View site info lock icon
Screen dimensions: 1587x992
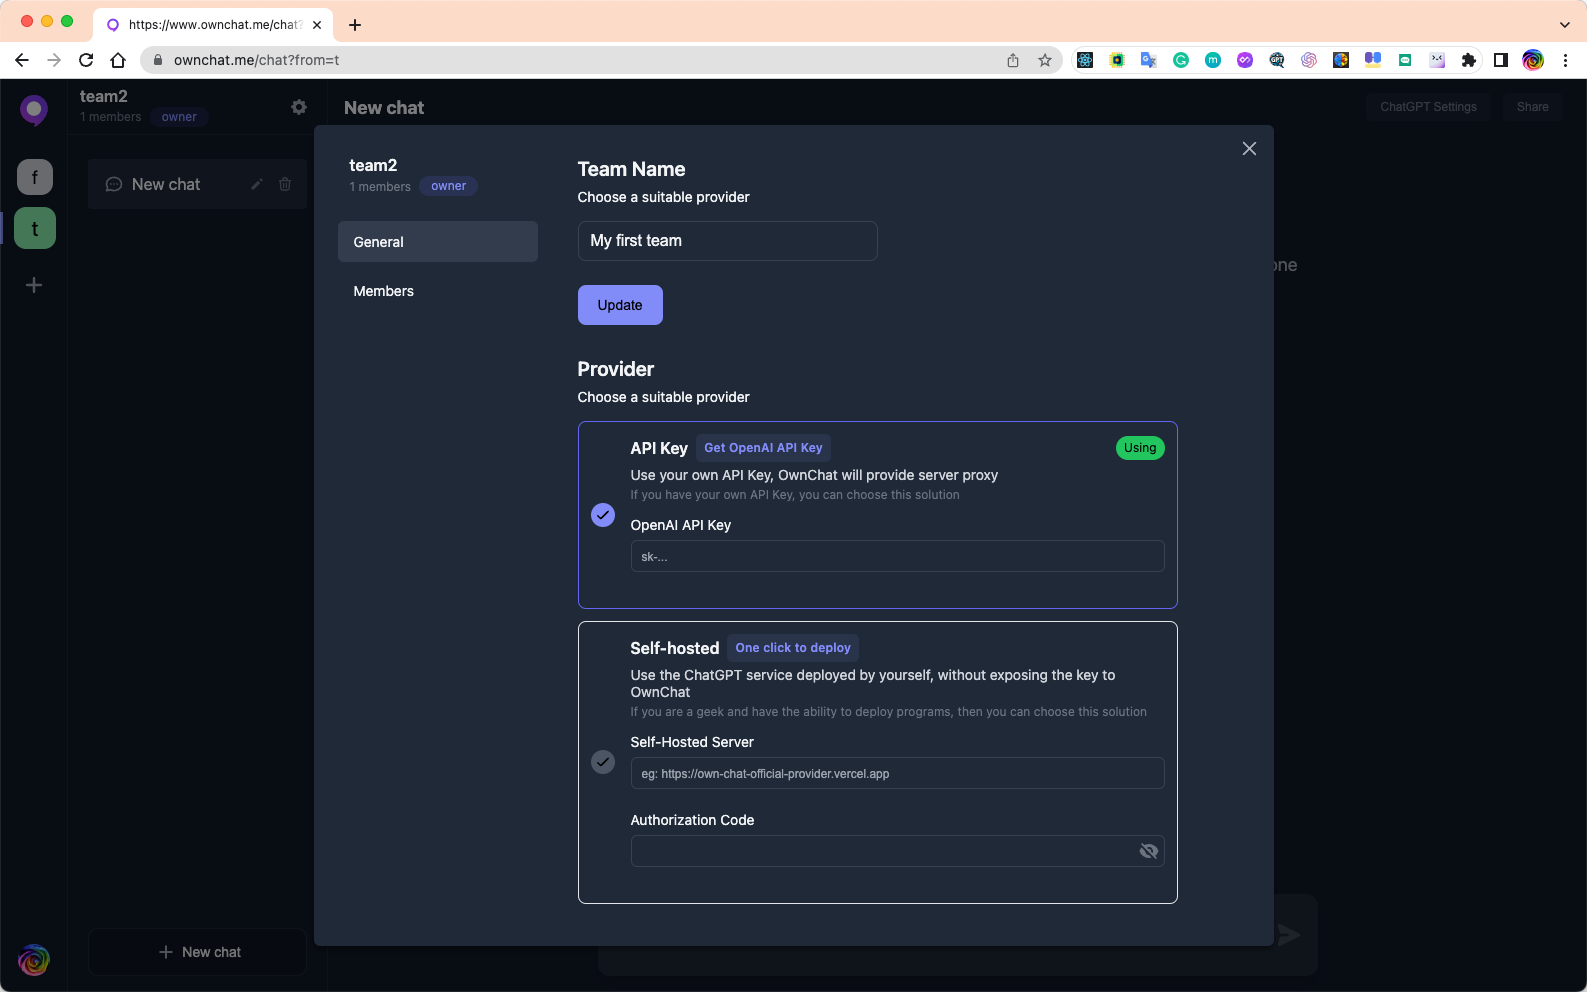[x=157, y=60]
